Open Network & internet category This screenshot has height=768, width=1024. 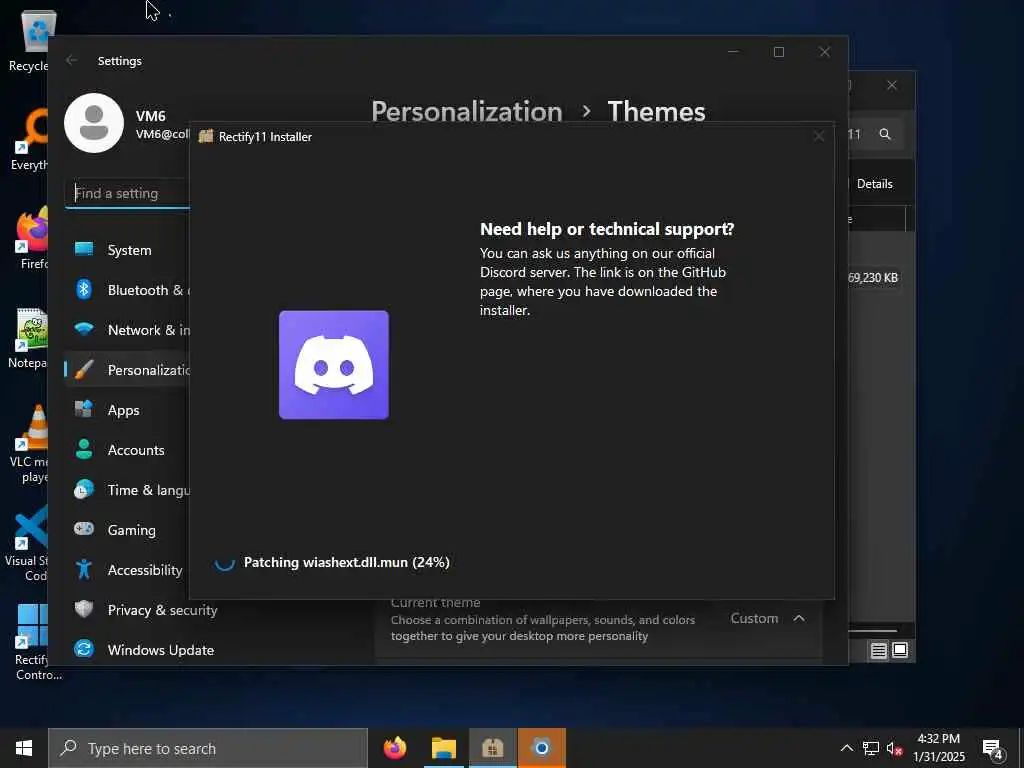coord(127,330)
